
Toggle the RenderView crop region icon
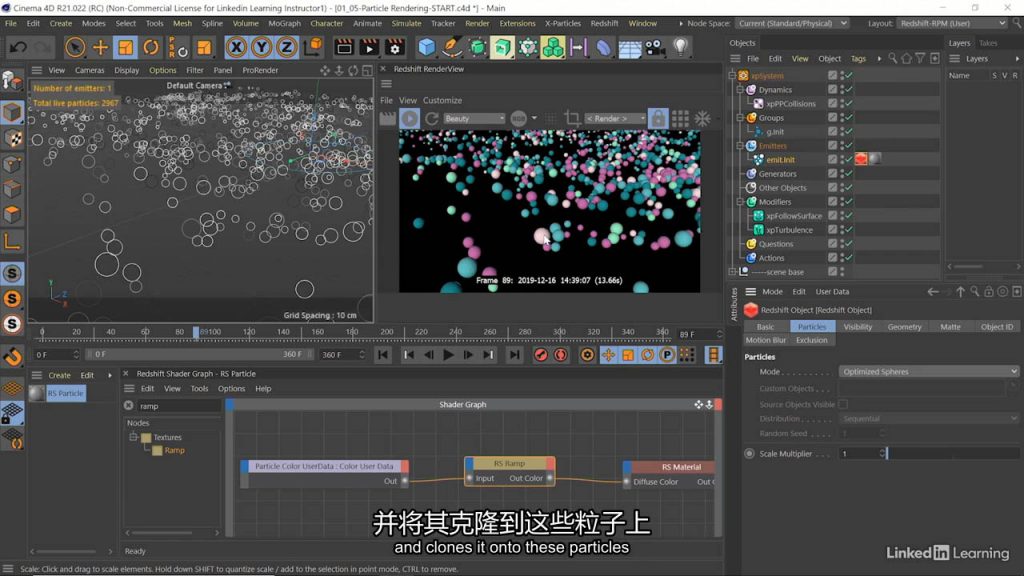pos(573,118)
